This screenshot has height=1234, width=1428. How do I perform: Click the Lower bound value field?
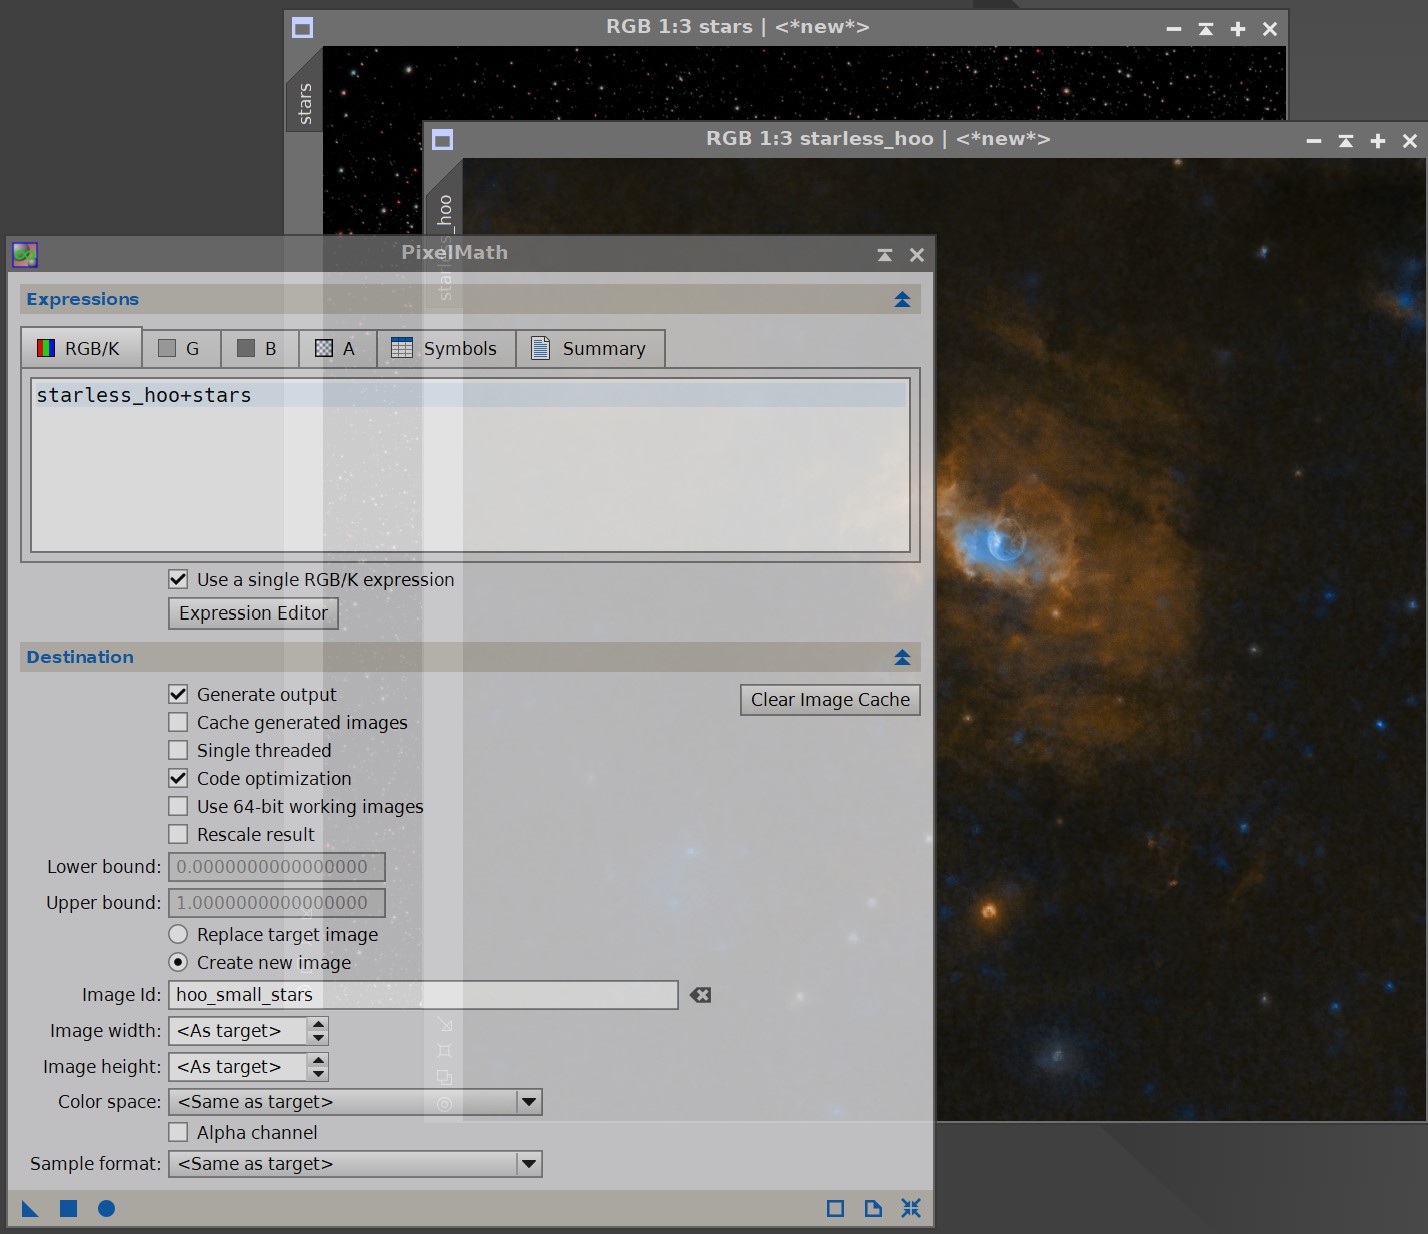(277, 867)
